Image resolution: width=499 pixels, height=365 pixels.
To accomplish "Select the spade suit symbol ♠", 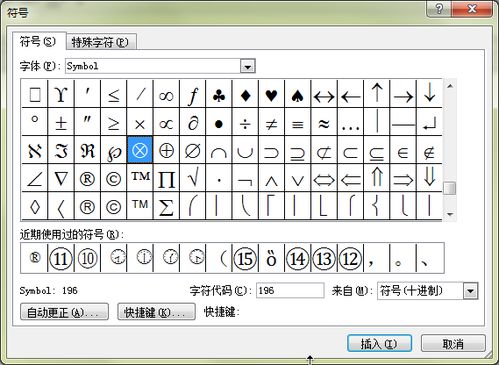I will point(298,94).
